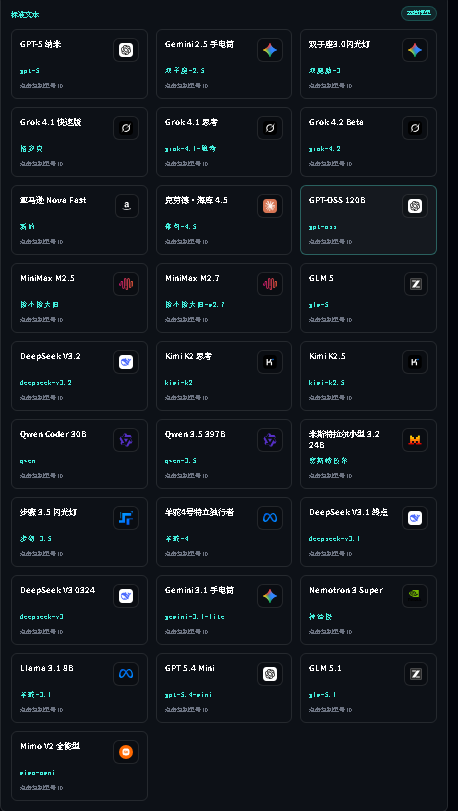Image resolution: width=458 pixels, height=811 pixels.
Task: Click the "grok-4.2" model ID text
Action: (325, 149)
